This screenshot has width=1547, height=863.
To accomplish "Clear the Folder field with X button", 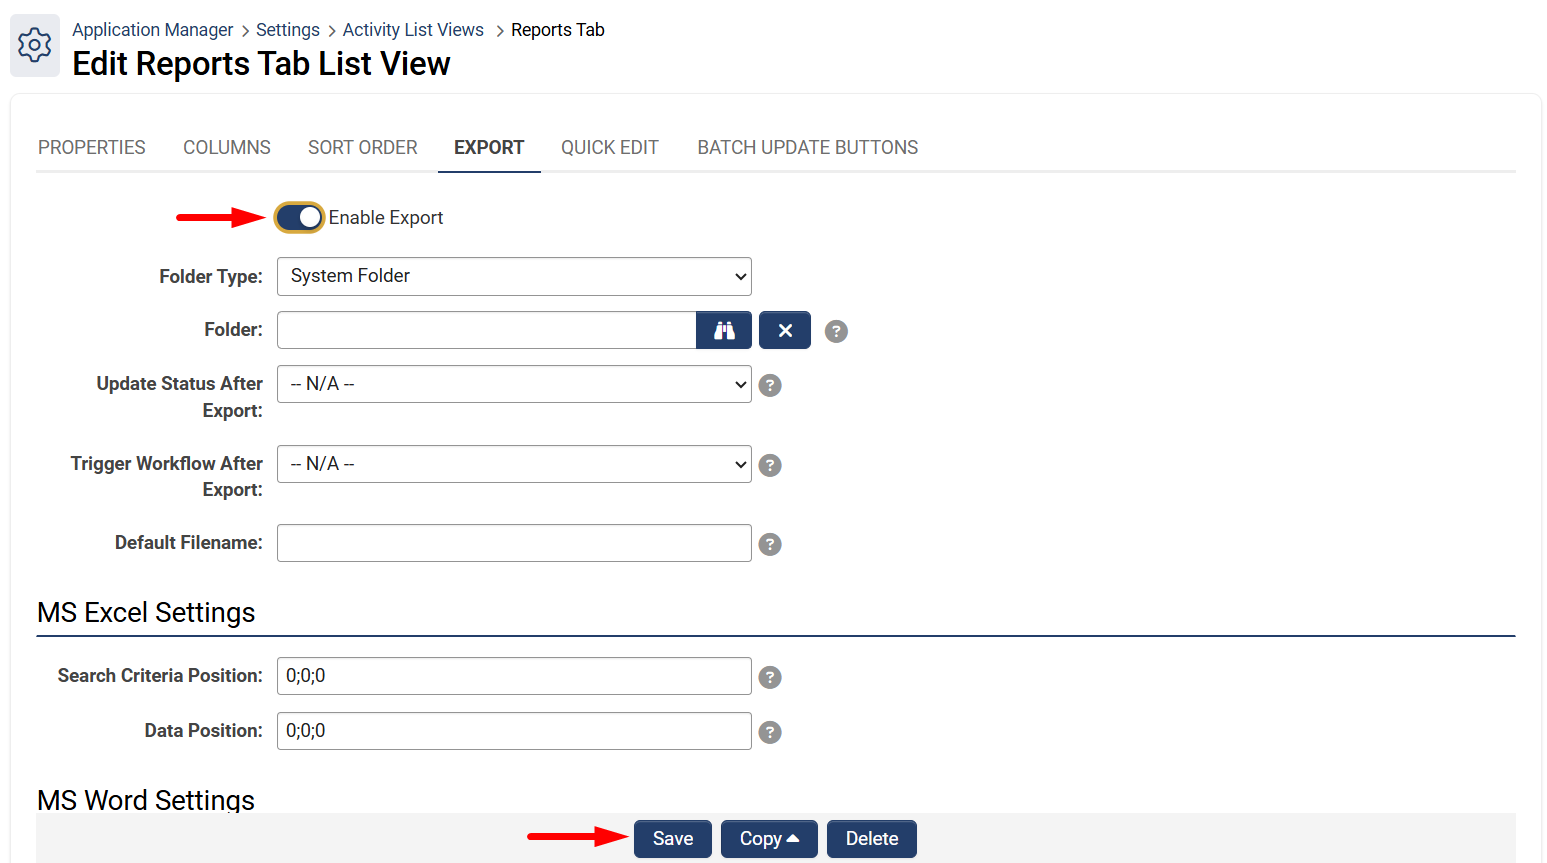I will coord(785,330).
